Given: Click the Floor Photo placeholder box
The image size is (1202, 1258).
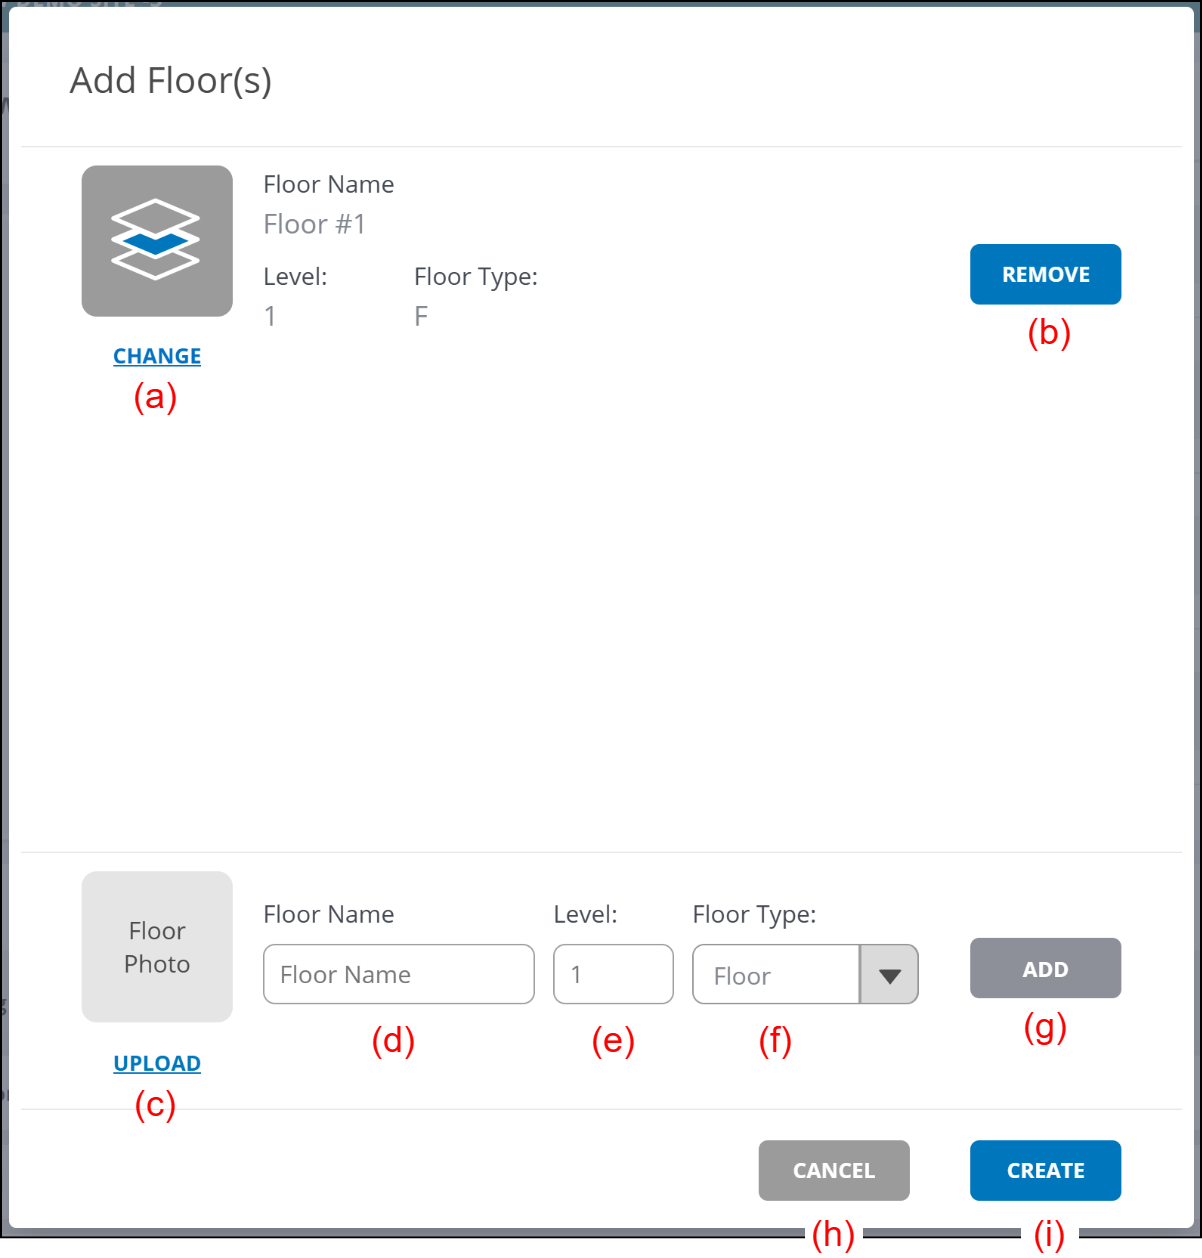Looking at the screenshot, I should click(157, 946).
